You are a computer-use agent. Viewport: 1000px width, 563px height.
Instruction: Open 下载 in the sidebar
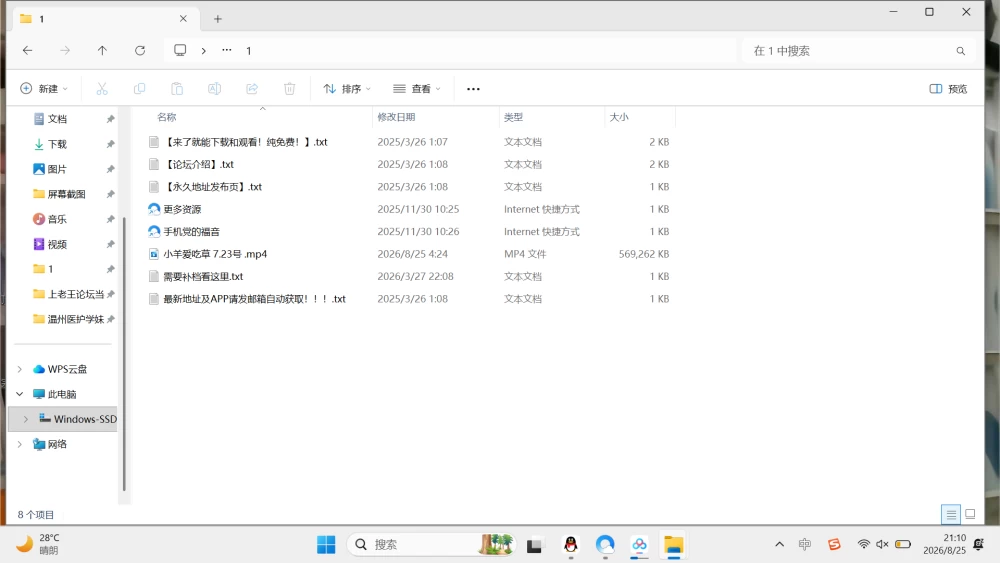coord(57,144)
